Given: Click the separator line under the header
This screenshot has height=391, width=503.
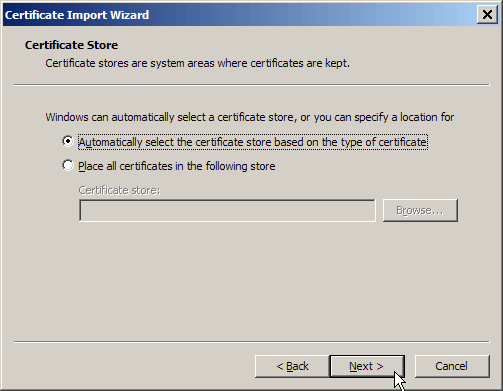Looking at the screenshot, I should coord(252,85).
